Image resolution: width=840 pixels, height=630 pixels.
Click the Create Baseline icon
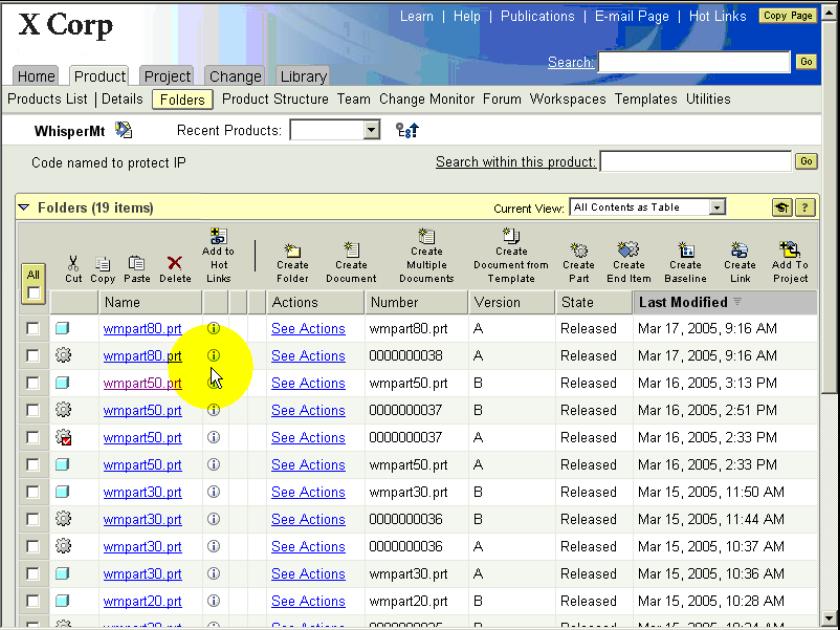[686, 249]
